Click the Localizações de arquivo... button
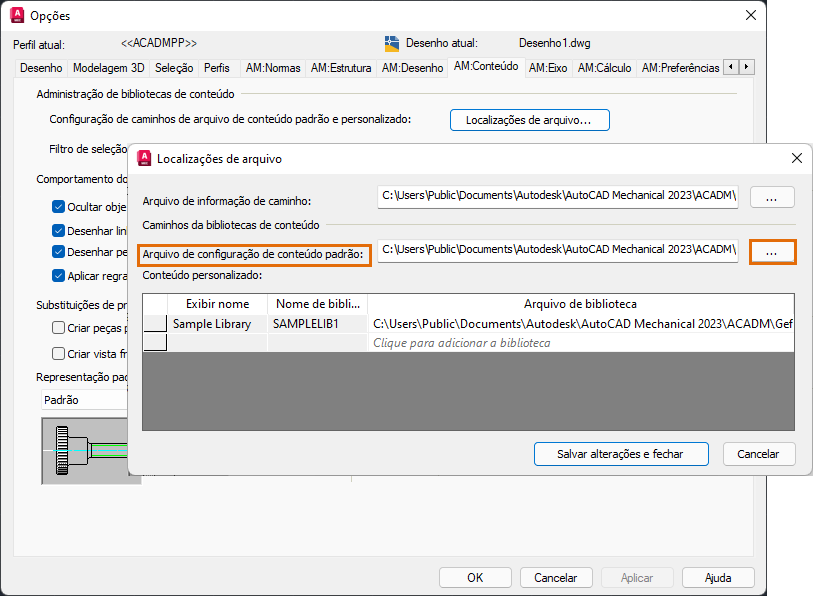Image resolution: width=813 pixels, height=596 pixels. tap(529, 120)
